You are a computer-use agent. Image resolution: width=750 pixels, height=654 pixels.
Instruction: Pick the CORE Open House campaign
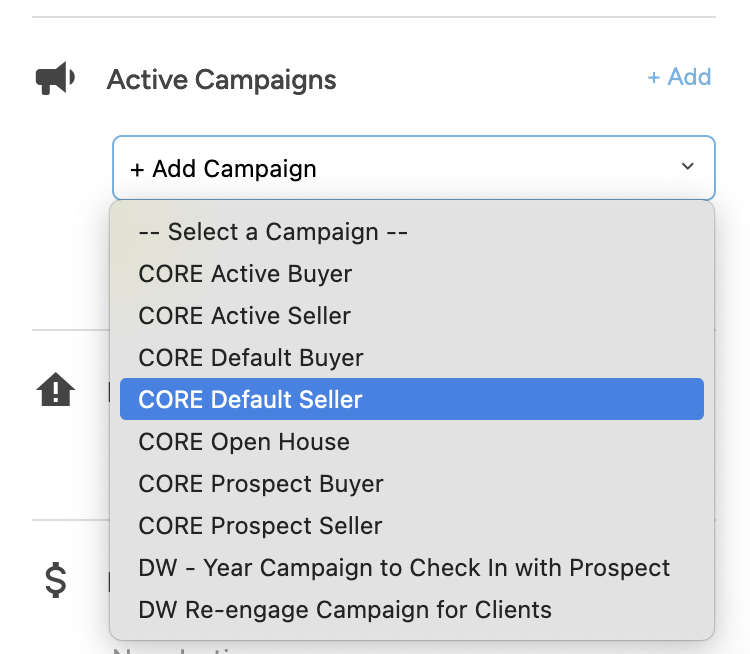244,442
